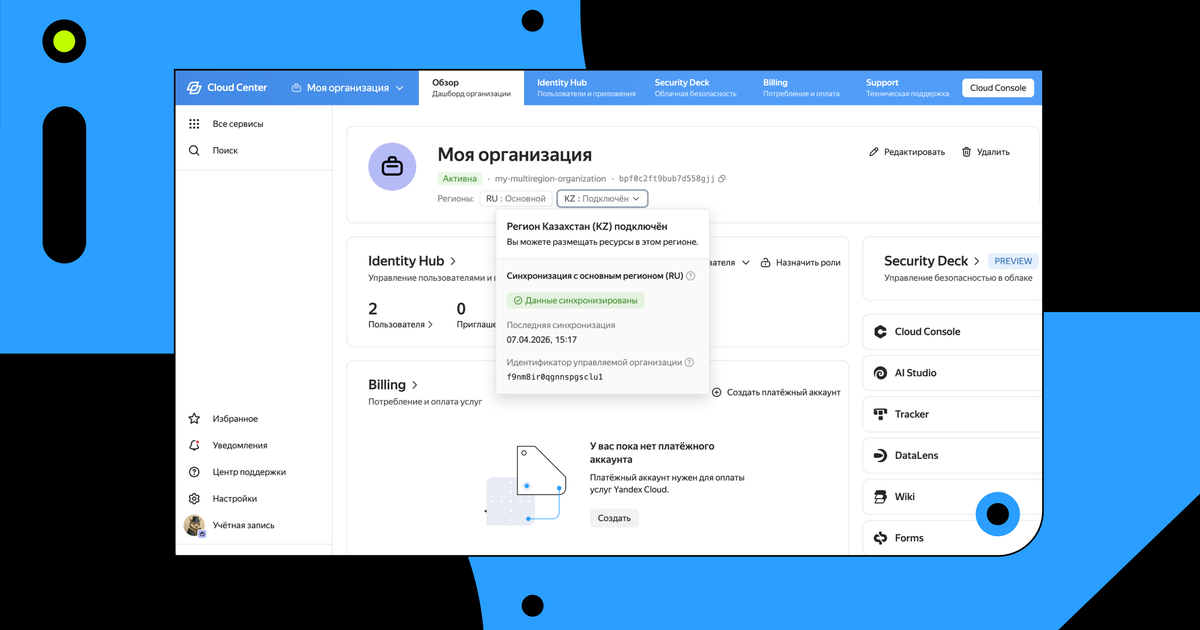Select the managed ID f9nm8ir0qgnnspgsclu1
Screen dimensions: 1200x630
tap(555, 377)
